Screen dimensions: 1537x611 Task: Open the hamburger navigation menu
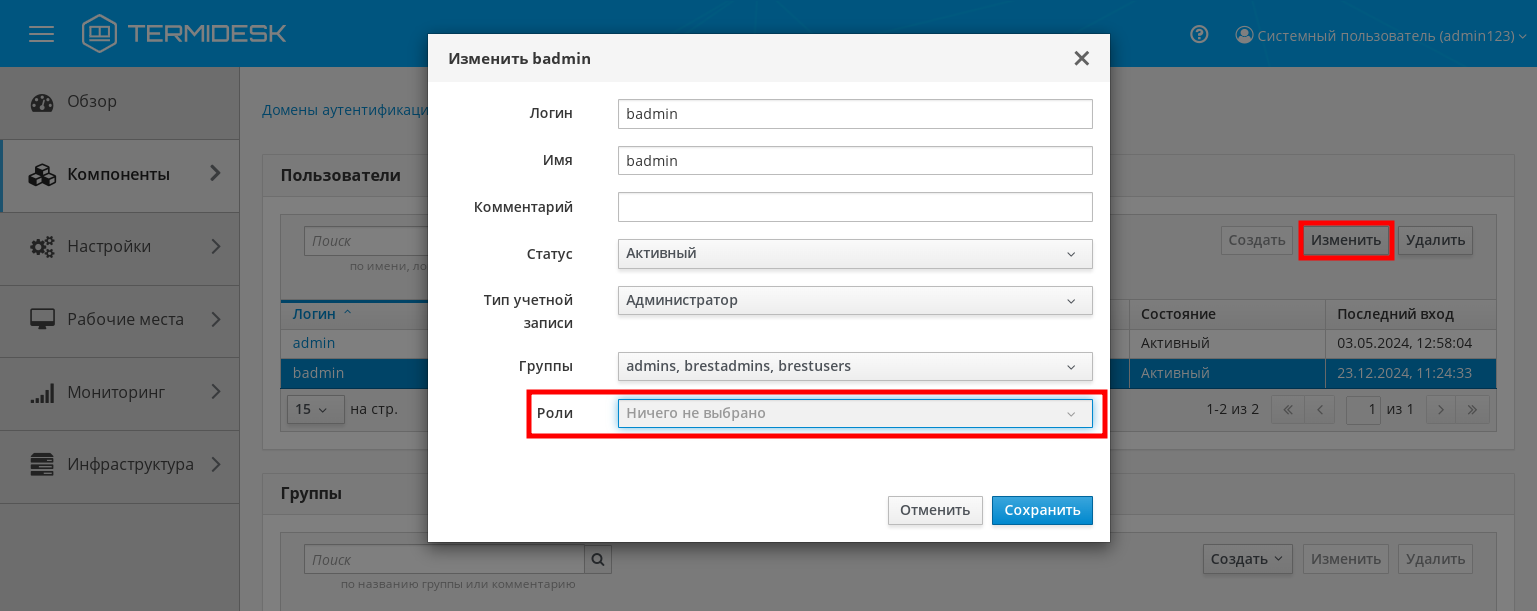click(41, 34)
